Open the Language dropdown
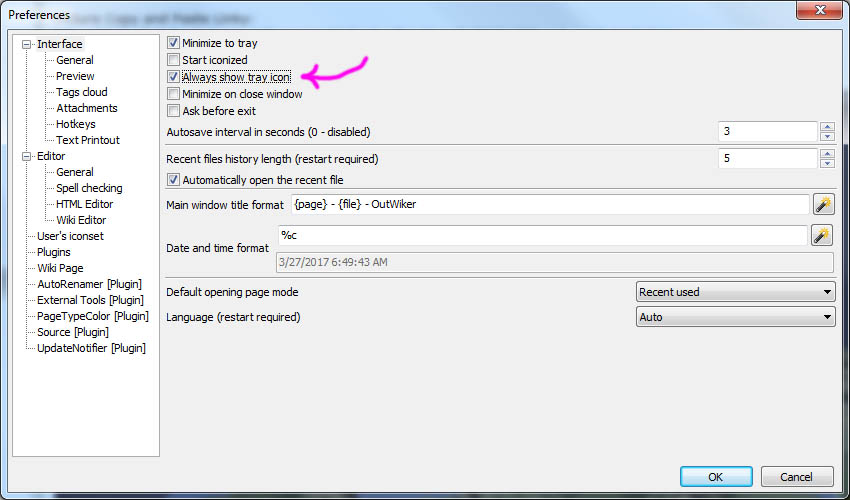This screenshot has width=850, height=500. pos(735,317)
